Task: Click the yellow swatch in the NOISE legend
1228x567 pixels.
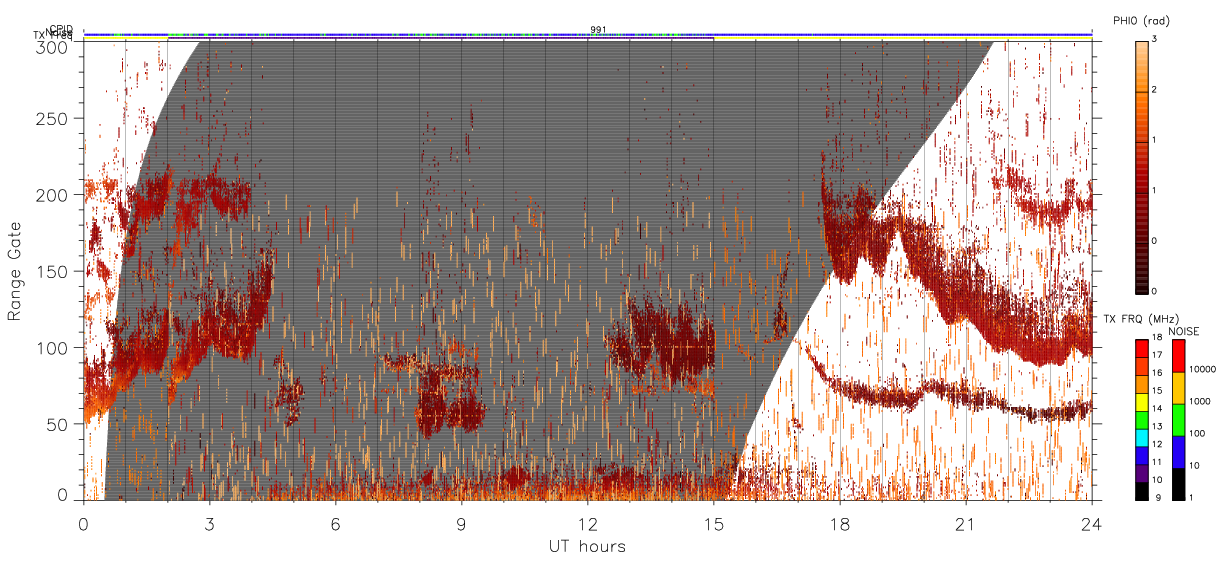Action: (1179, 387)
